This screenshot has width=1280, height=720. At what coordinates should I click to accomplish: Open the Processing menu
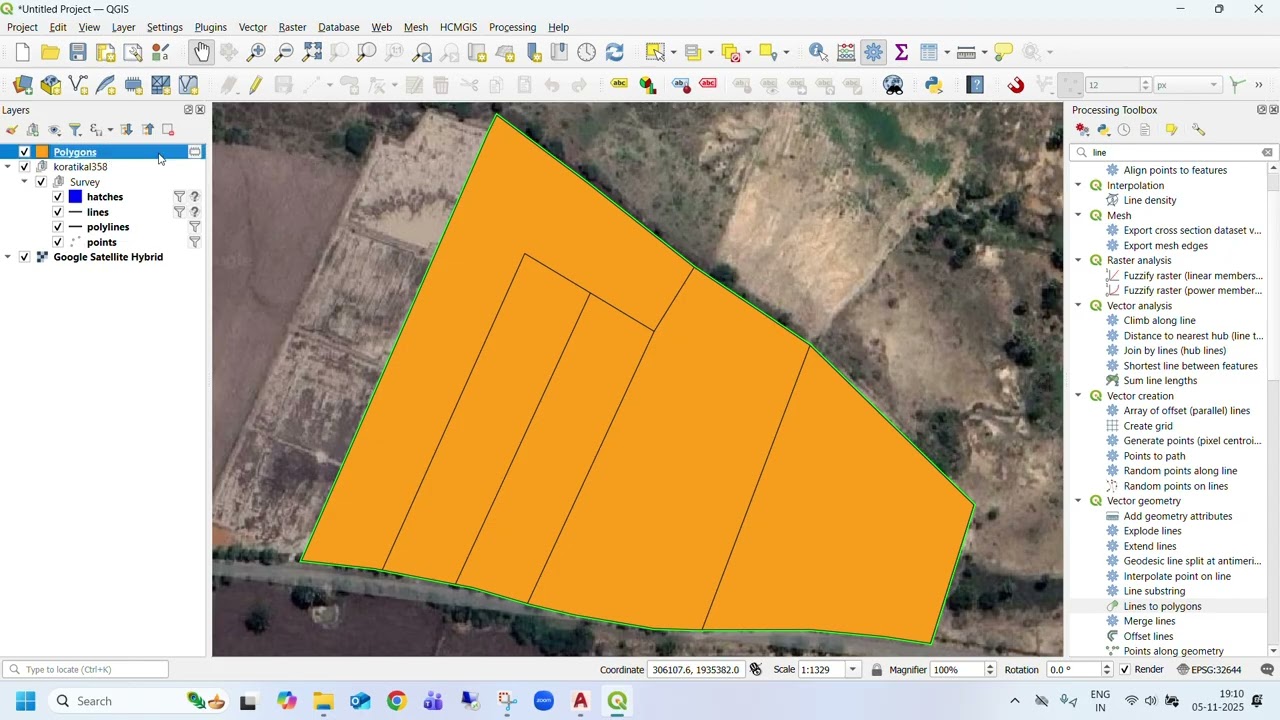tap(512, 27)
